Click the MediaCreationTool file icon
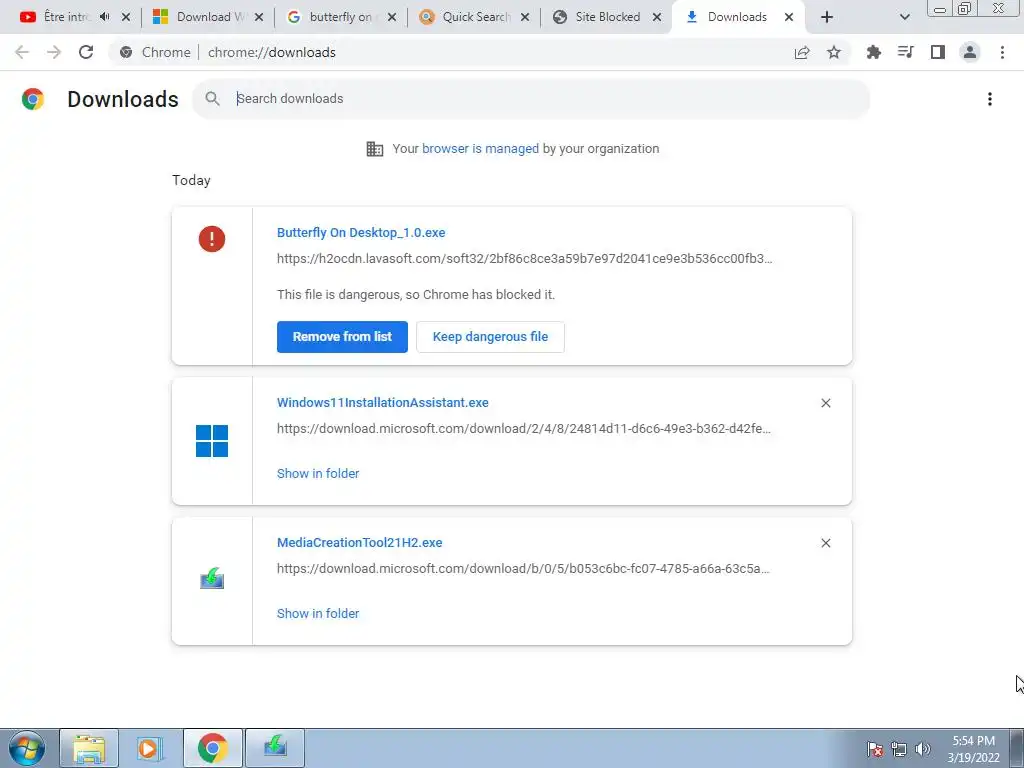 (x=212, y=578)
